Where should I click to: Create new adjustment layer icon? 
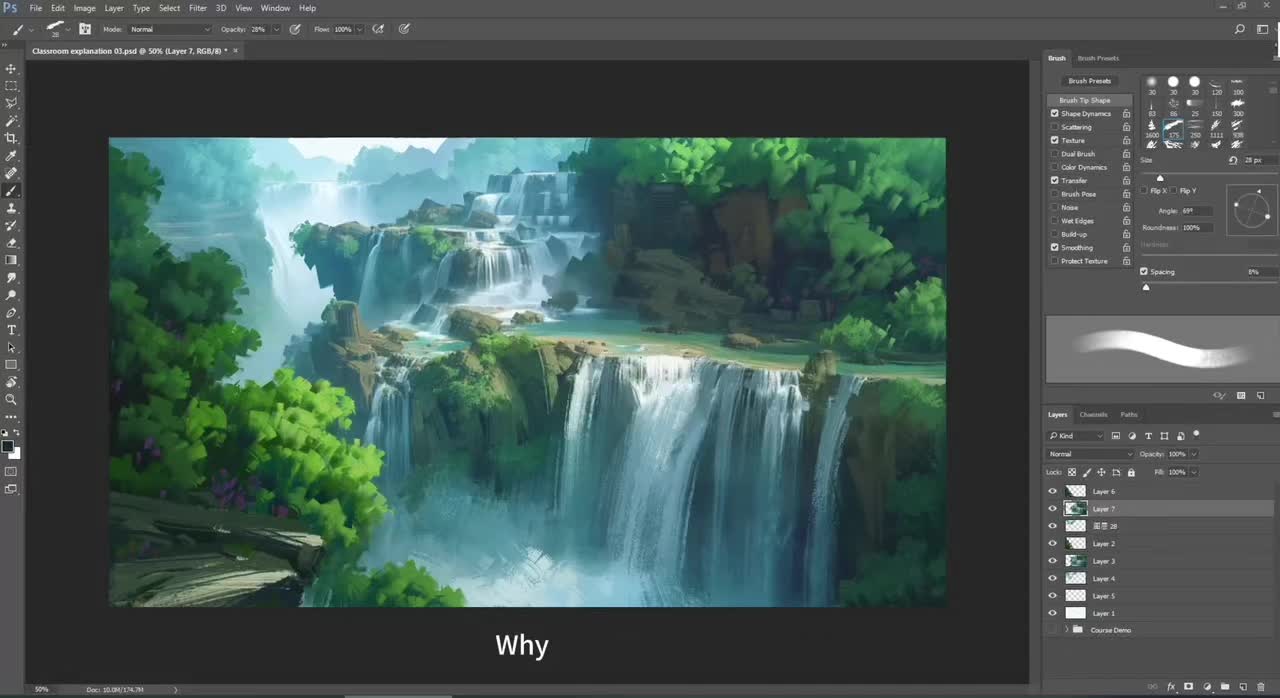click(x=1207, y=687)
